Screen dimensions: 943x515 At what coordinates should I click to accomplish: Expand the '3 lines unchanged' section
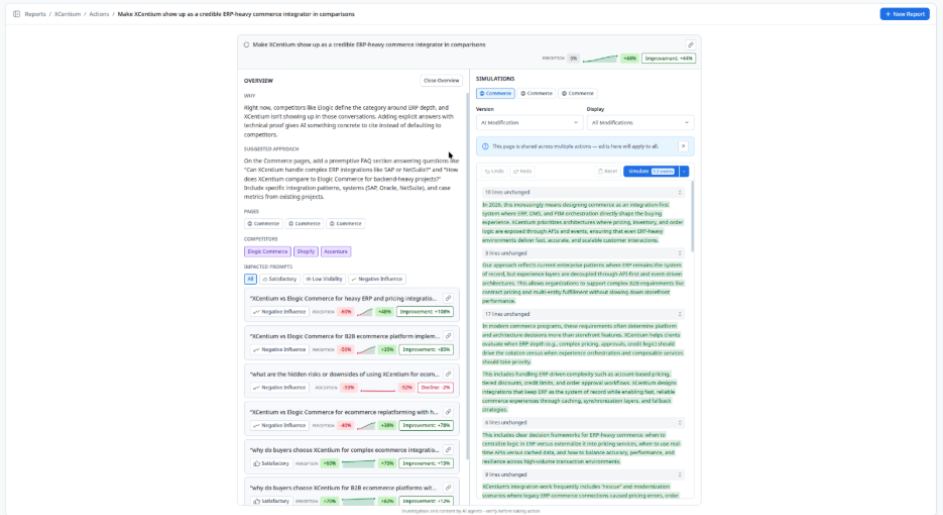(583, 253)
